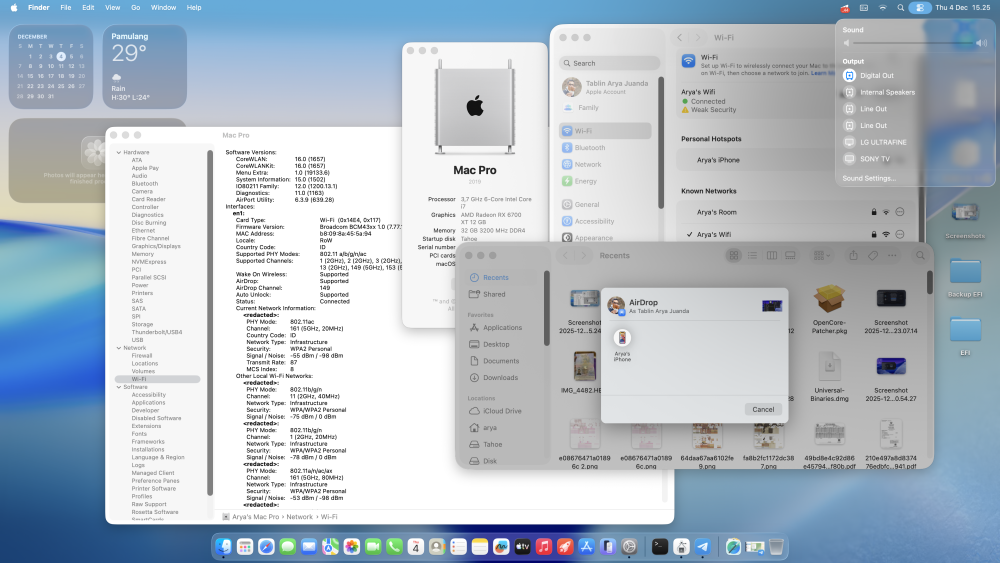The height and width of the screenshot is (563, 1000).
Task: Select Ethernet in System Information sidebar
Action: 143,231
